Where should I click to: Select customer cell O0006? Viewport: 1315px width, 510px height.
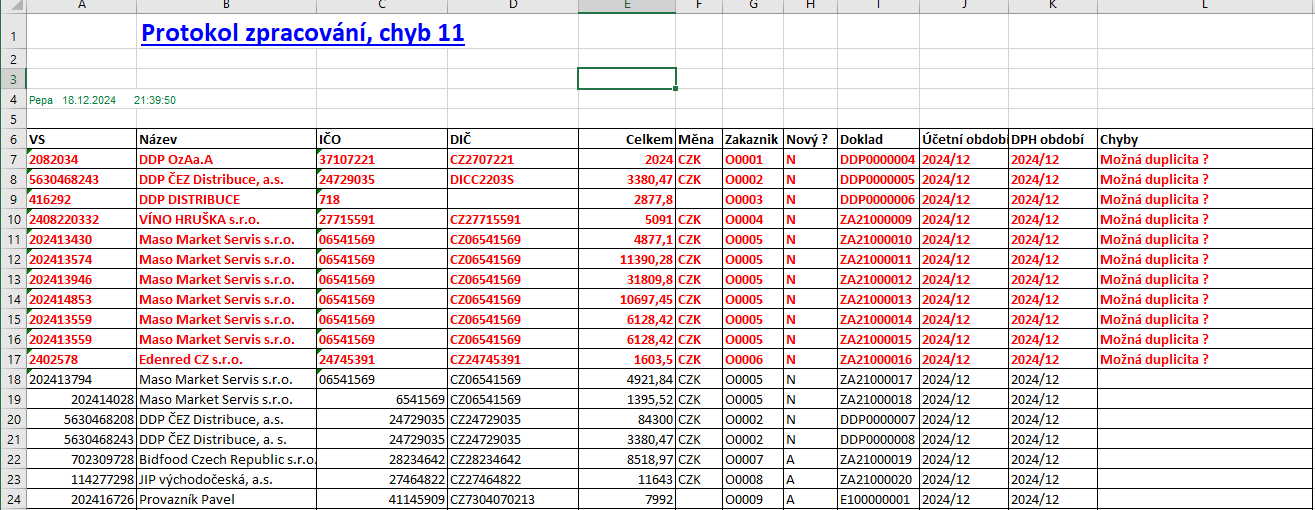click(x=753, y=359)
